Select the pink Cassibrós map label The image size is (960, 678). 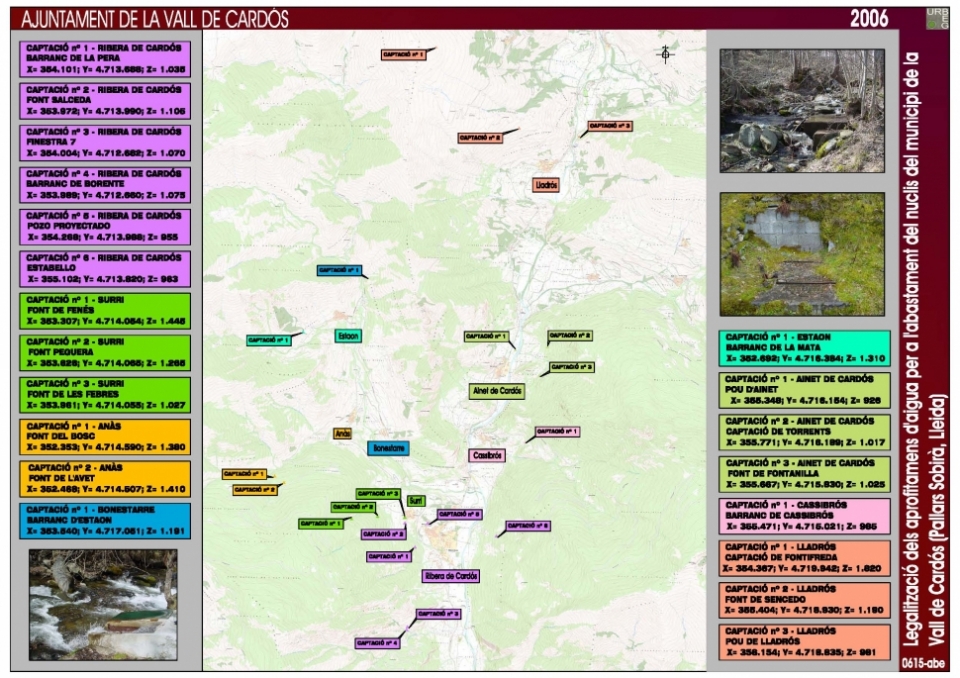coord(487,455)
